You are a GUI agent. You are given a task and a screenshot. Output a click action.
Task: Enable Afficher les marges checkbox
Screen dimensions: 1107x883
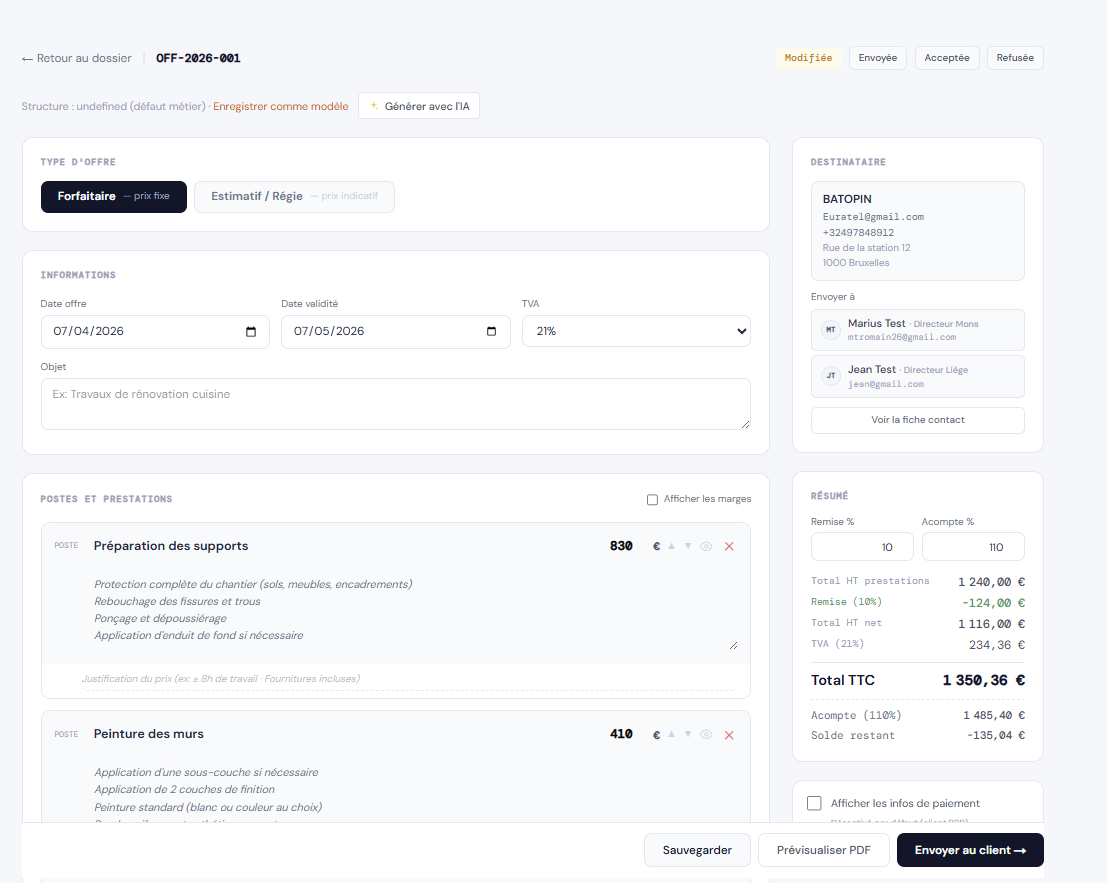coord(652,500)
